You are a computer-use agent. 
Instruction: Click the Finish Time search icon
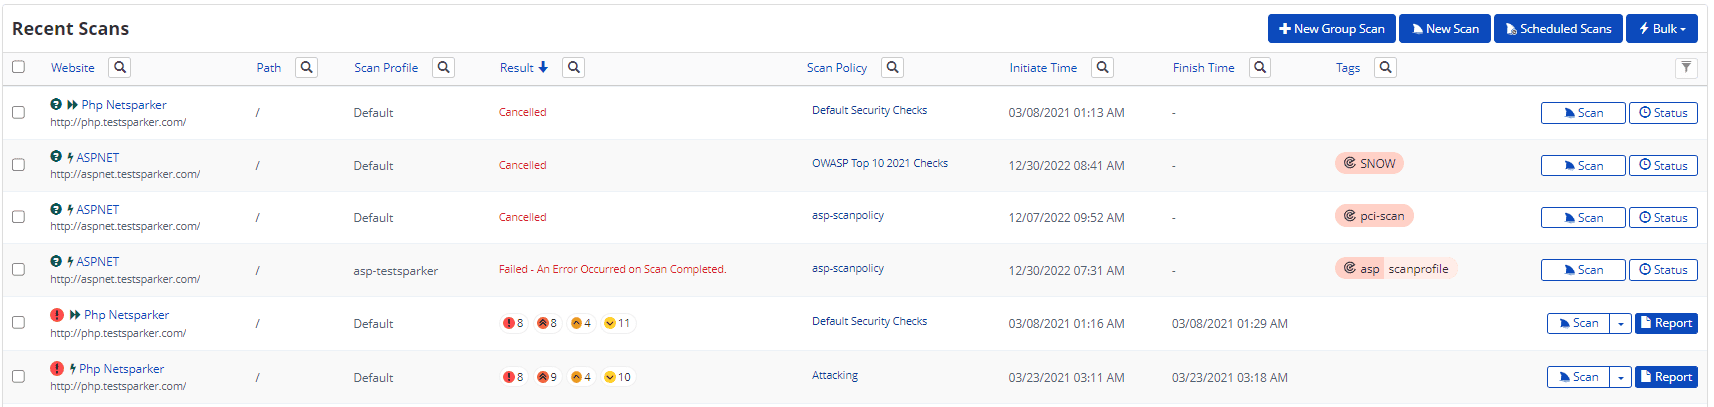click(x=1260, y=68)
